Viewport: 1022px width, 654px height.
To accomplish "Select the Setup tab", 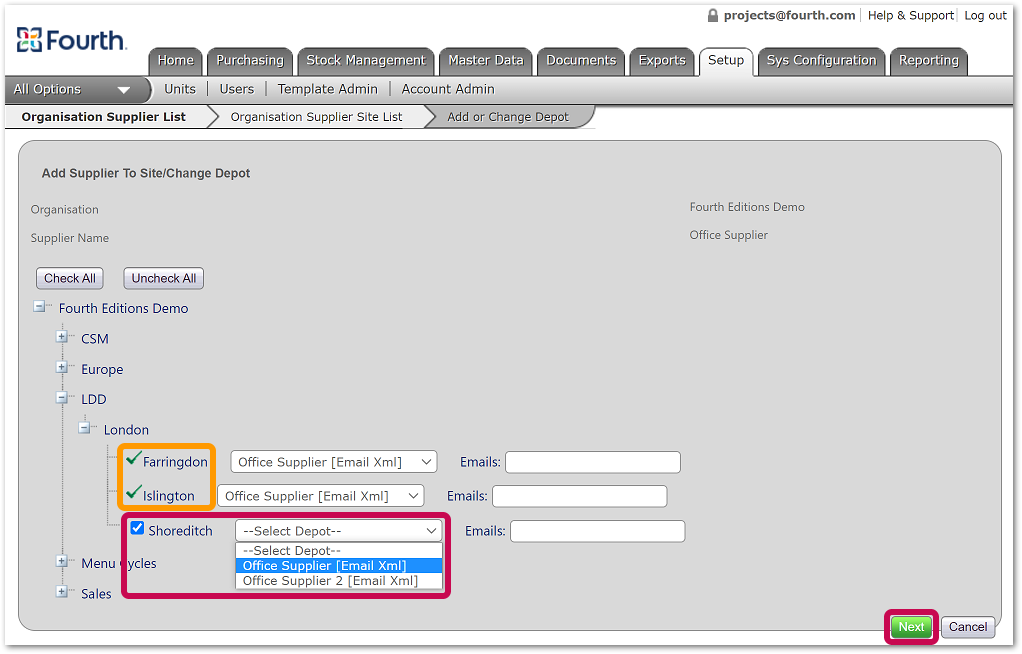I will point(726,61).
